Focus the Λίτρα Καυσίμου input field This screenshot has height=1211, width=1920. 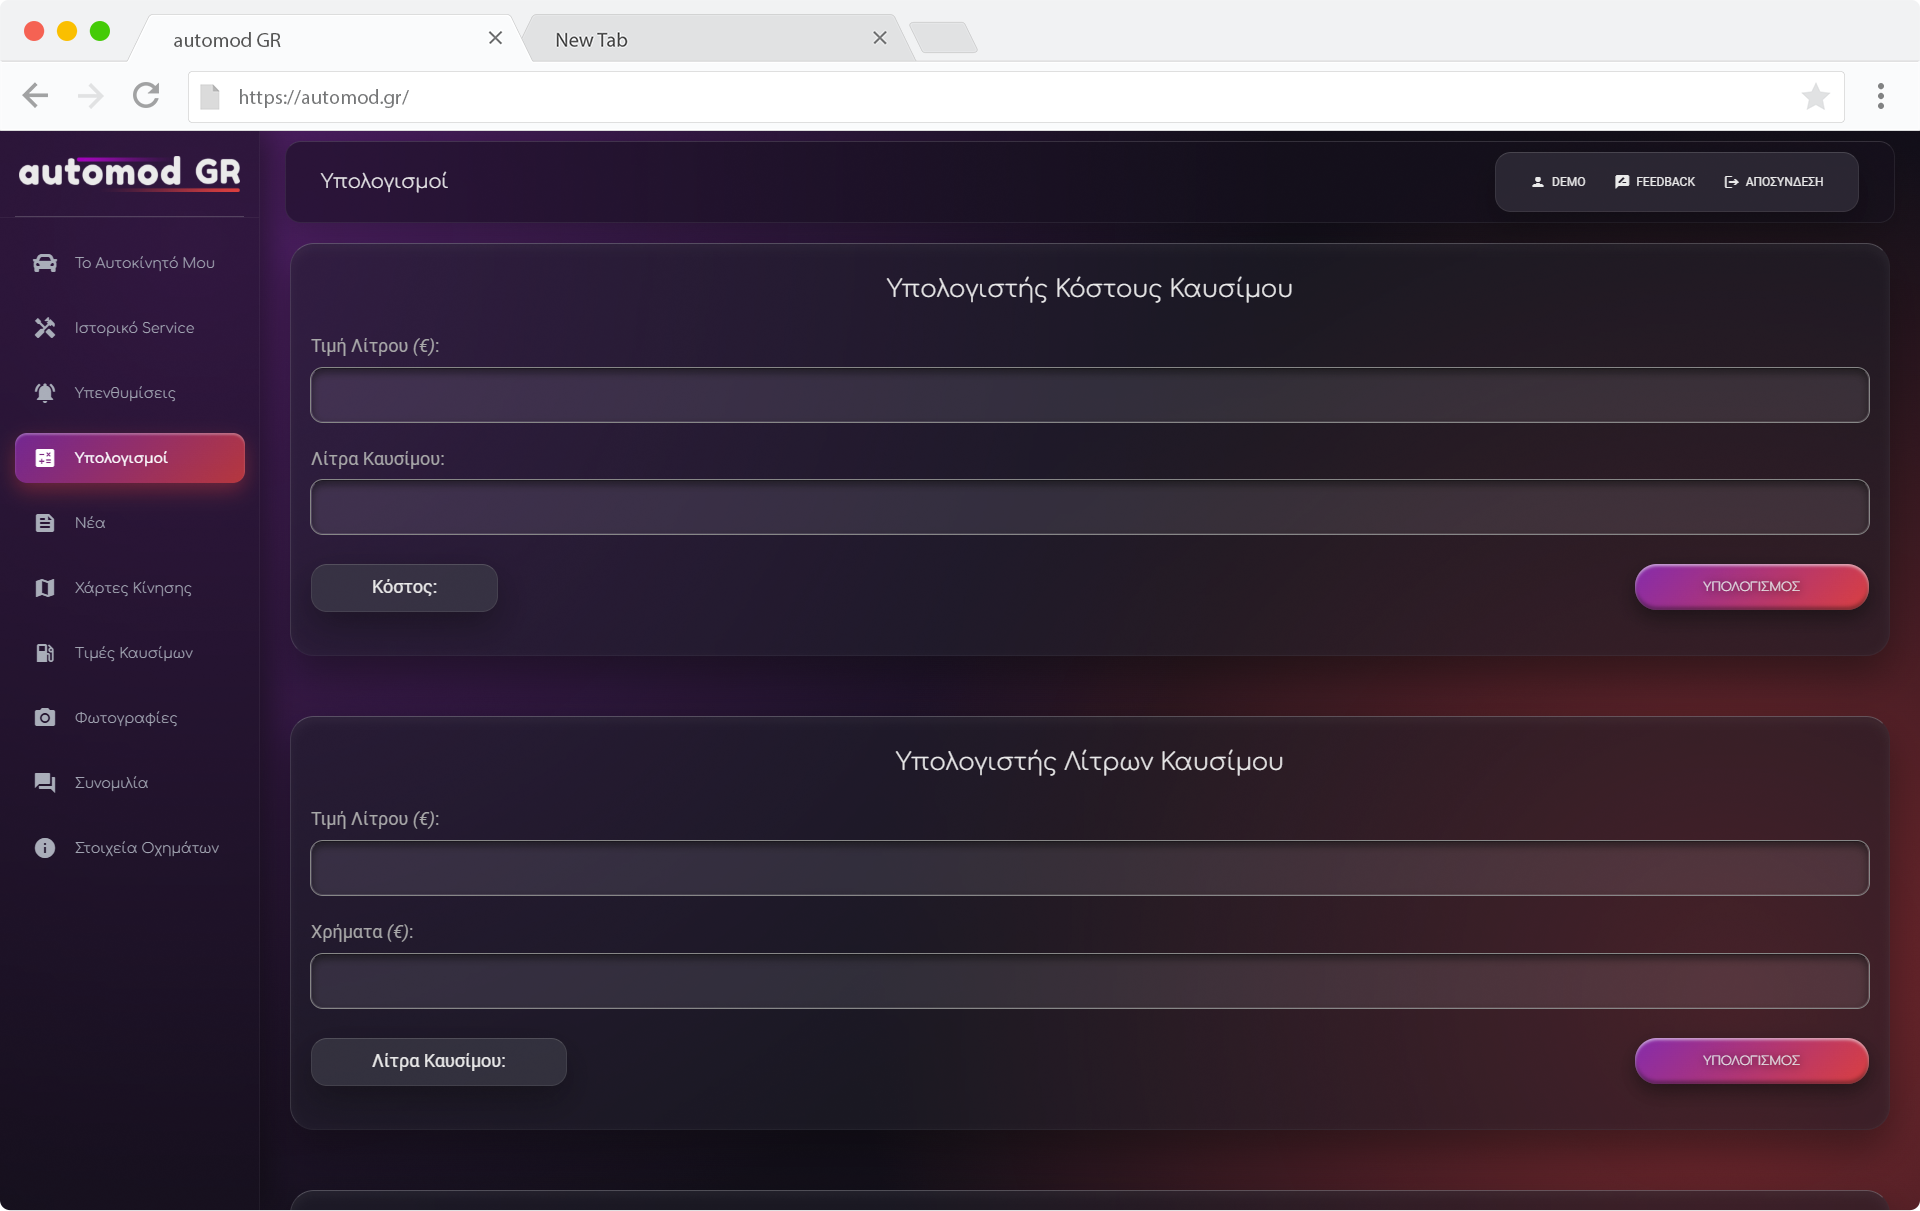[1089, 507]
